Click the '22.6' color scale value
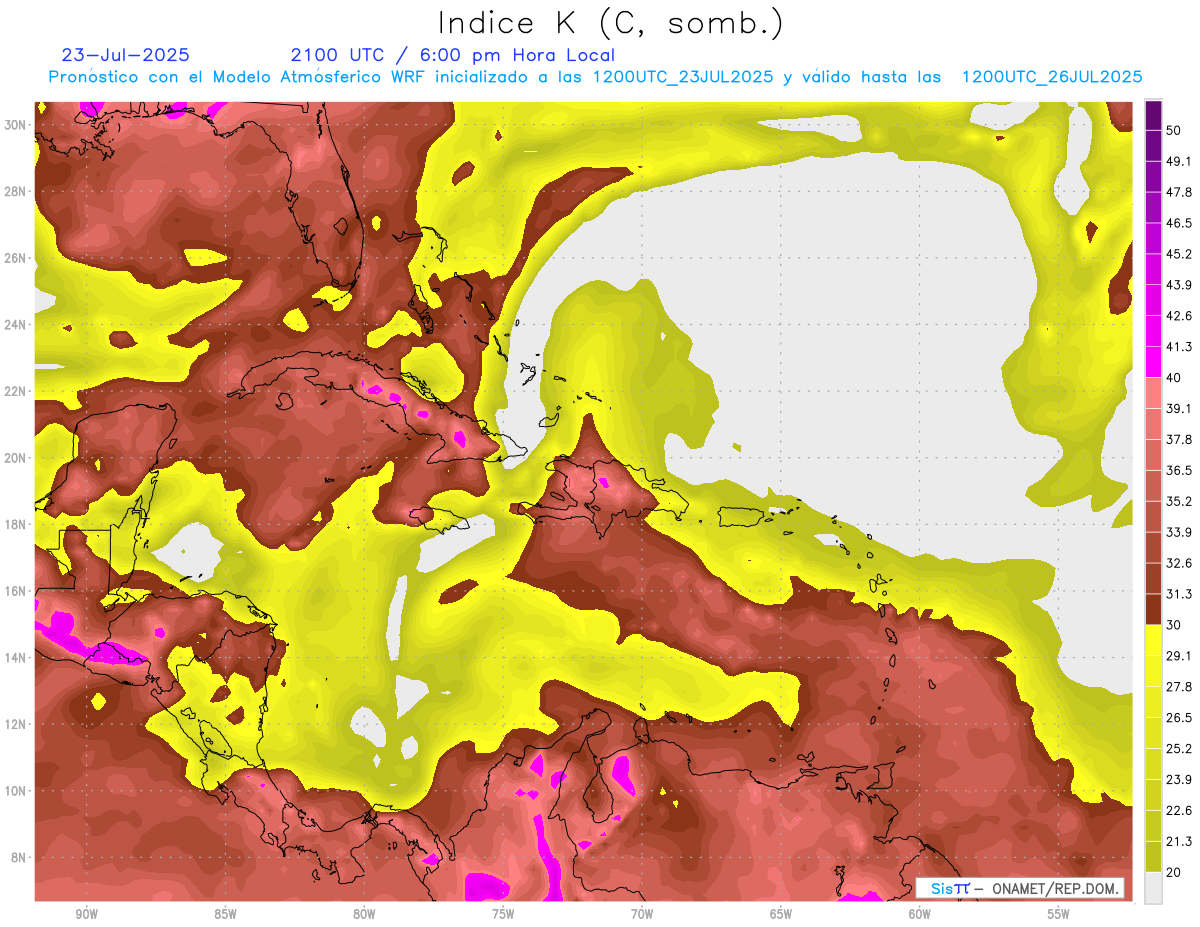The height and width of the screenshot is (927, 1200). pos(1178,811)
